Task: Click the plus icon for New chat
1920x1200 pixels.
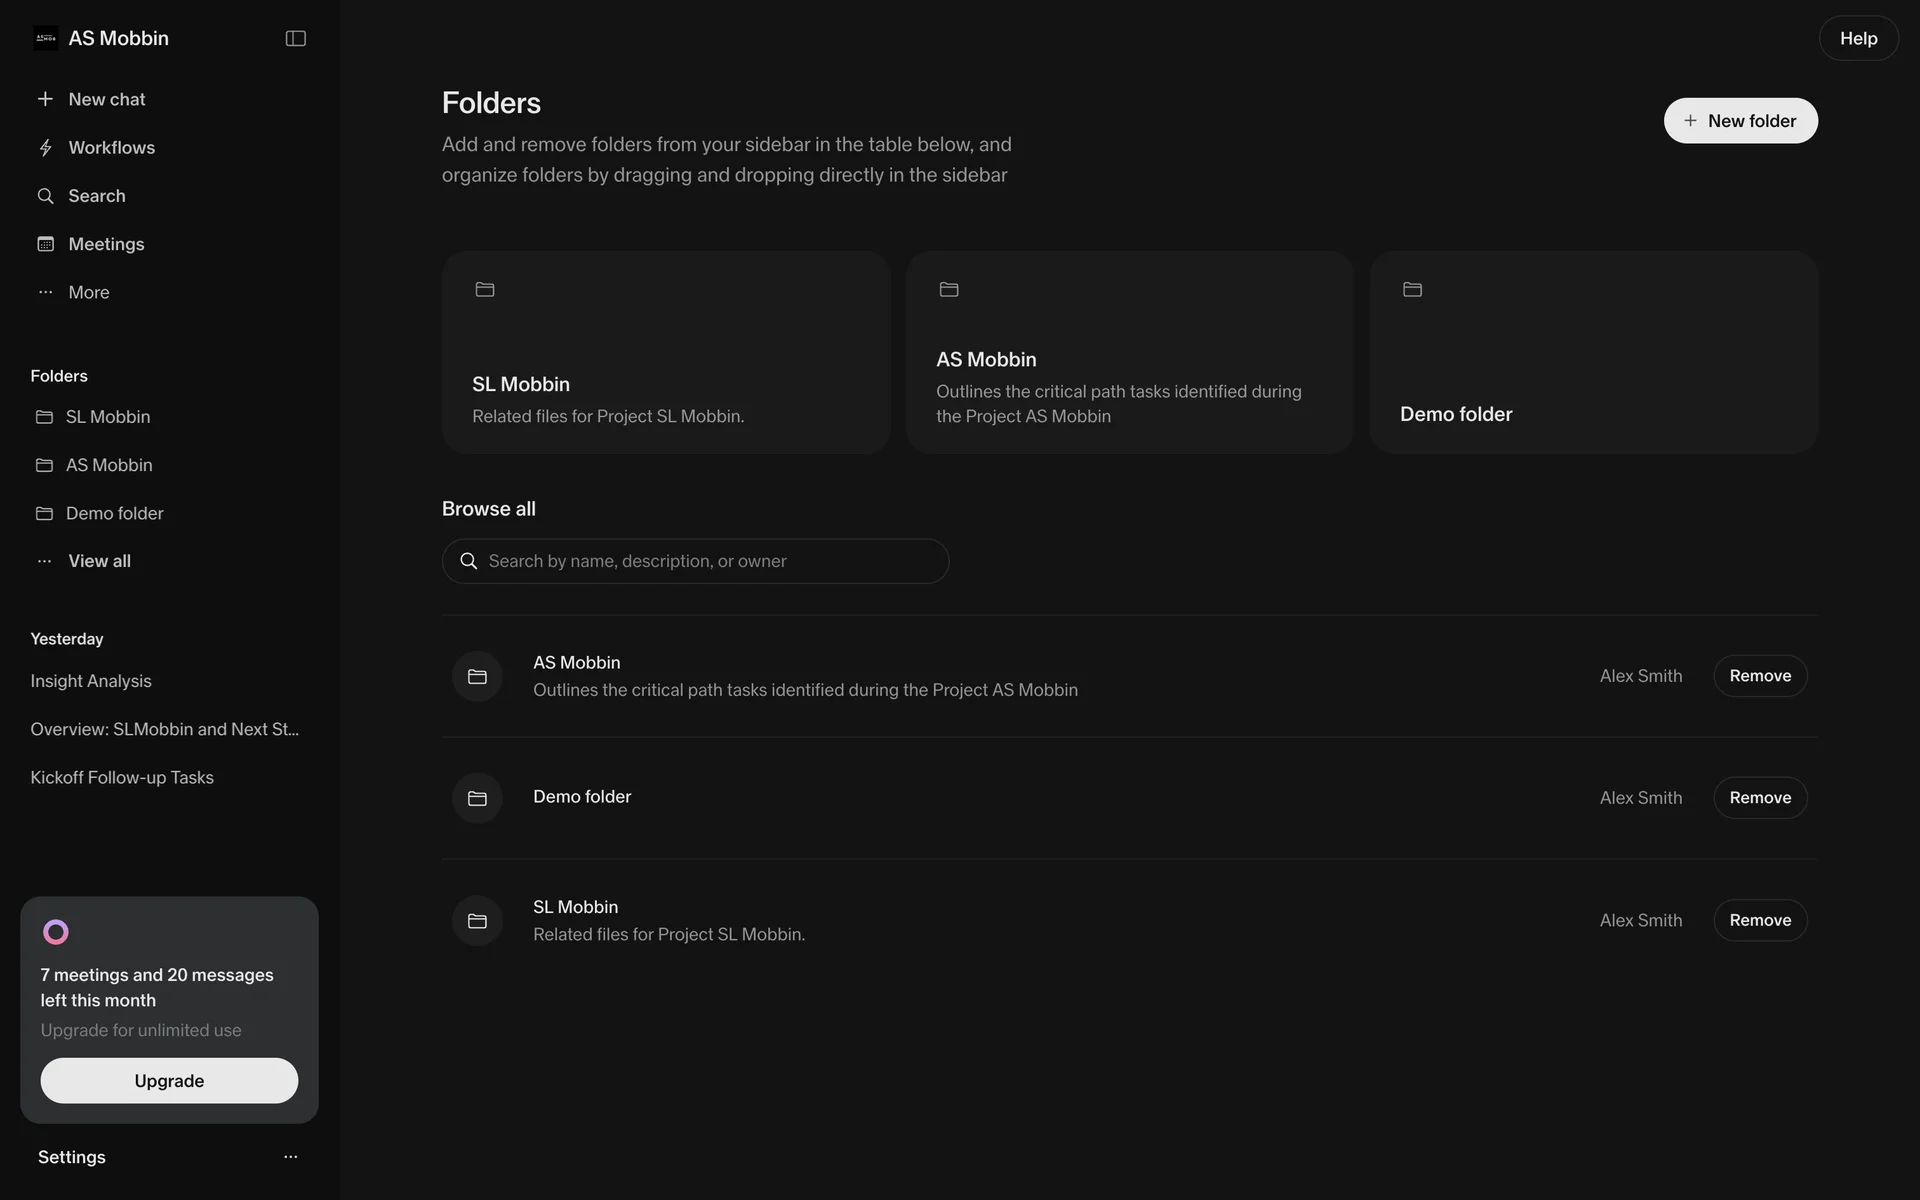Action: tap(45, 99)
